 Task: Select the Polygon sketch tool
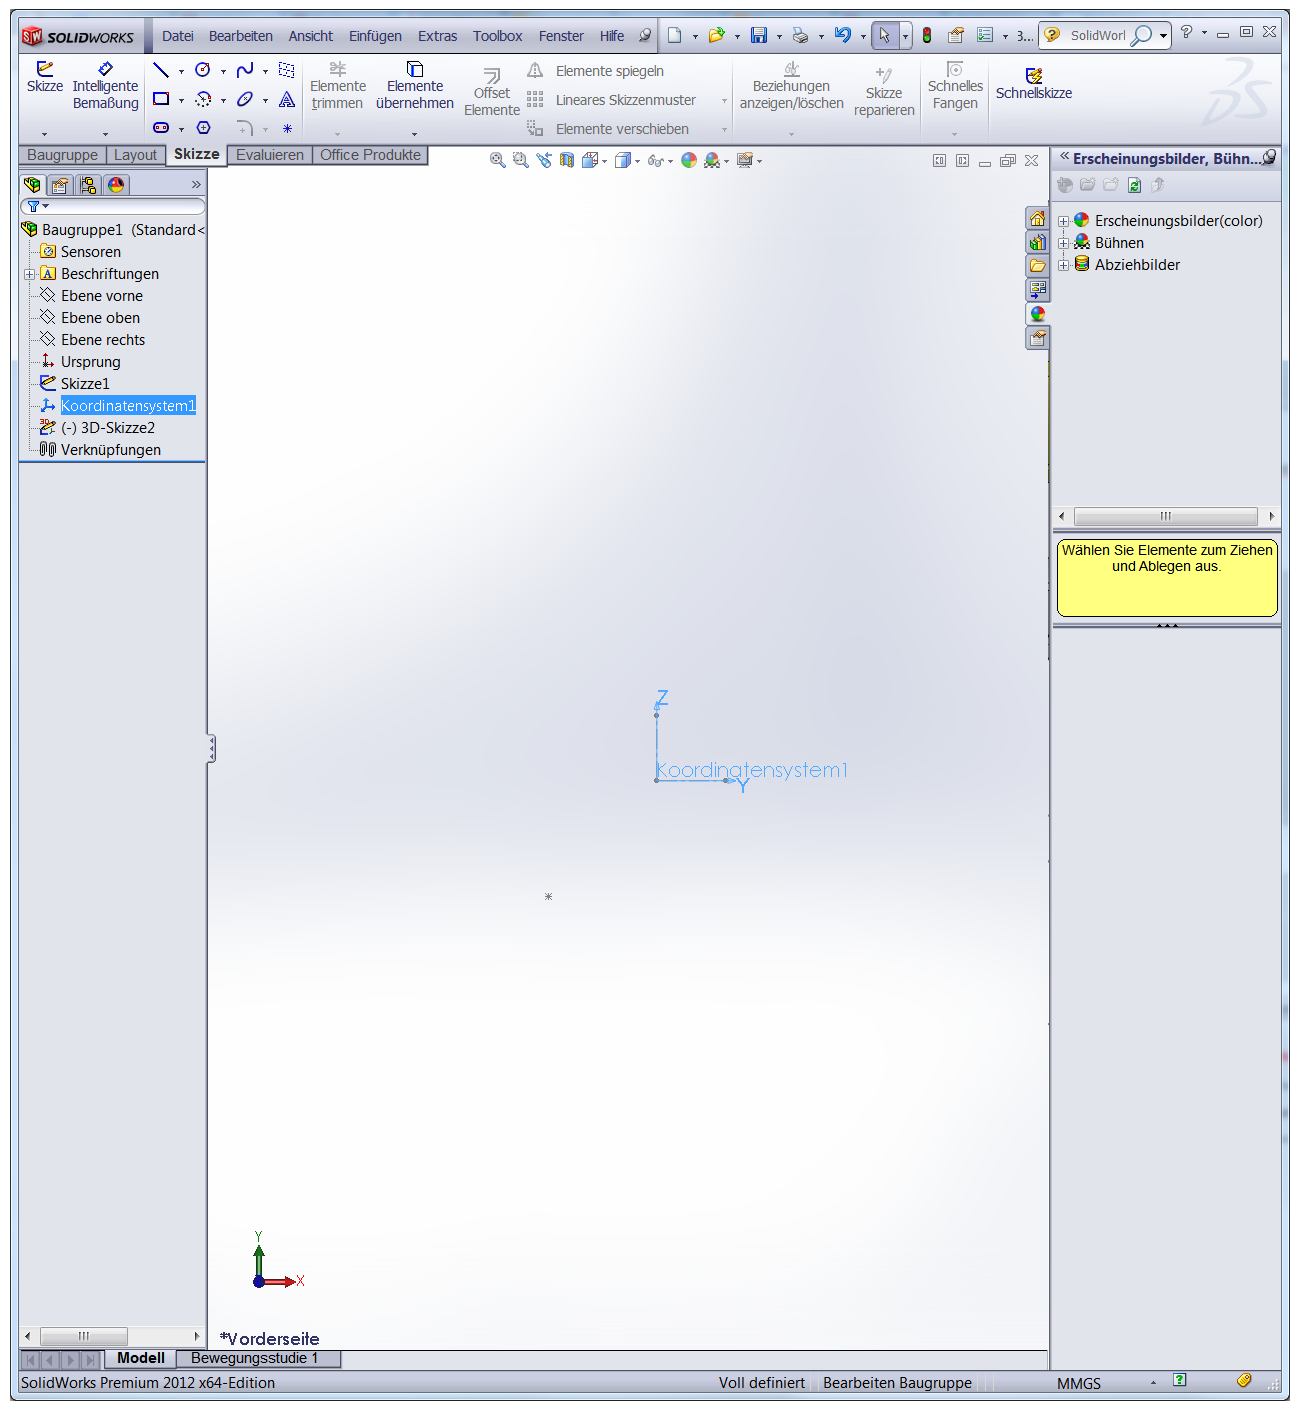coord(203,128)
